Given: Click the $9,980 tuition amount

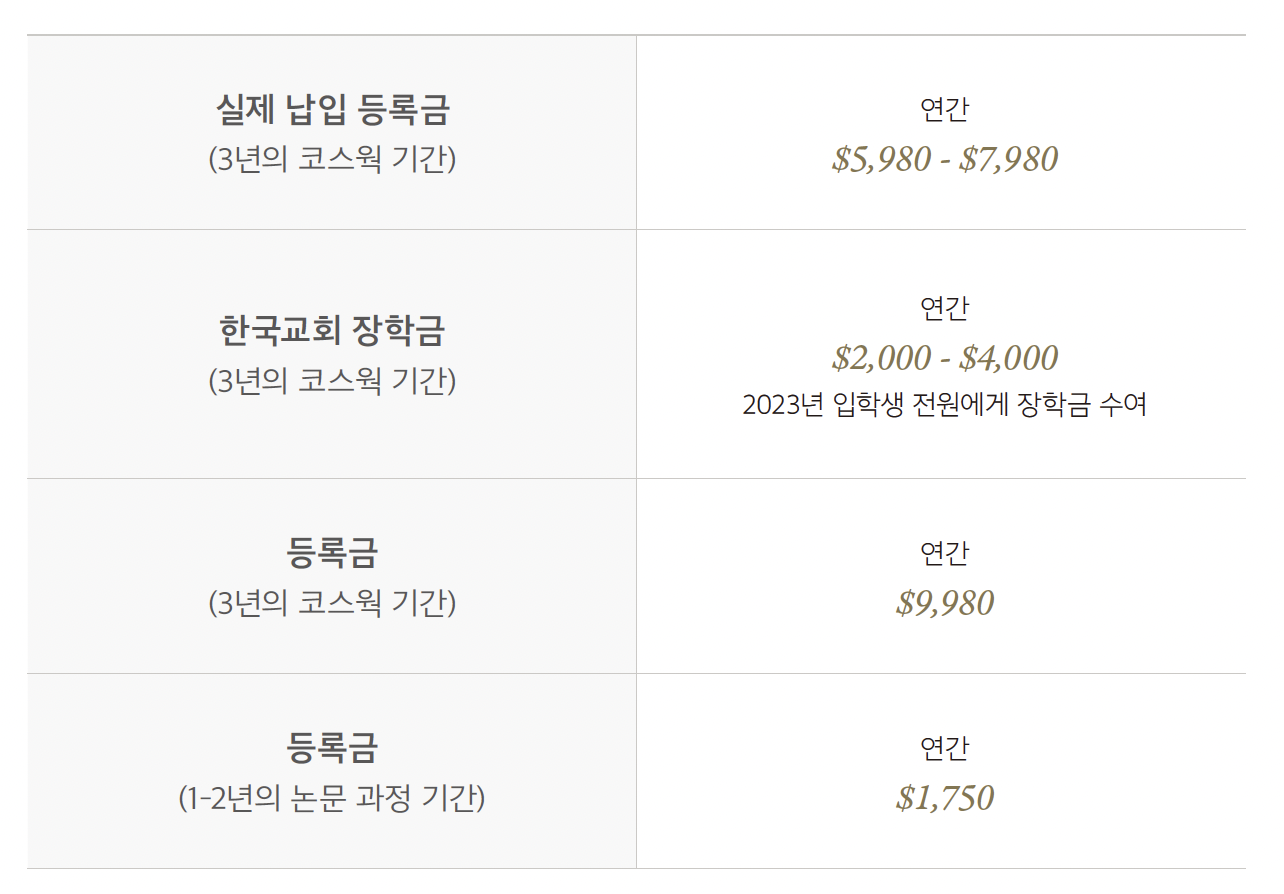Looking at the screenshot, I should point(944,603).
